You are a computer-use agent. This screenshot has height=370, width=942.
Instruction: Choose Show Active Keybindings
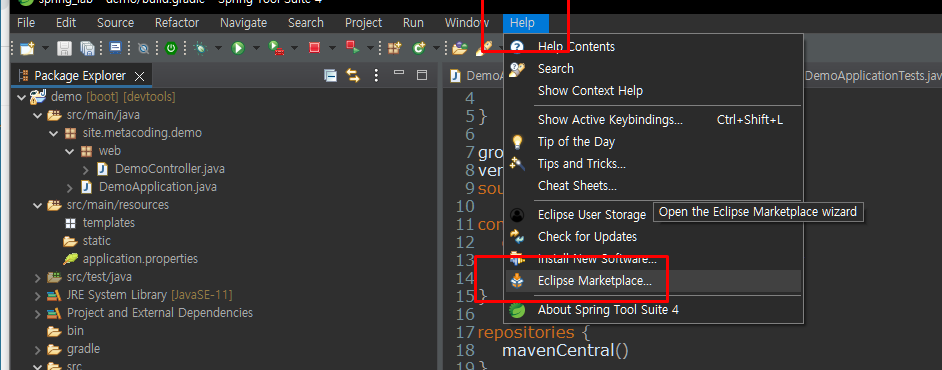tap(654, 120)
